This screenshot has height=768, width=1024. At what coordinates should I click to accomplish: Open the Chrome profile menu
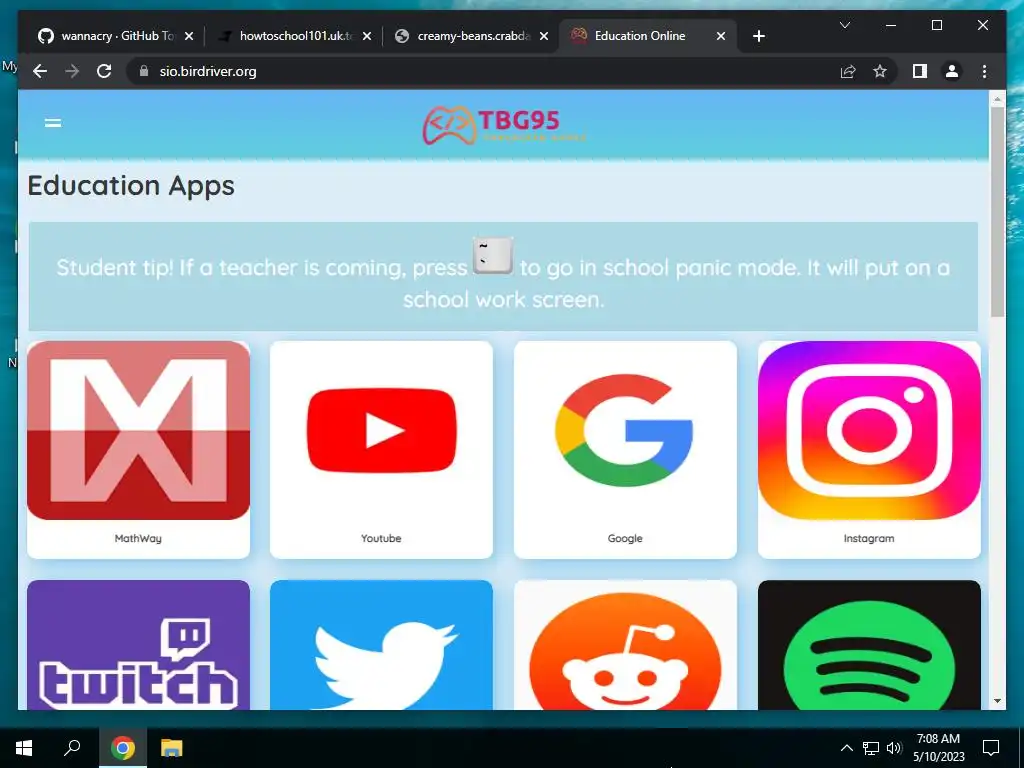click(x=952, y=71)
